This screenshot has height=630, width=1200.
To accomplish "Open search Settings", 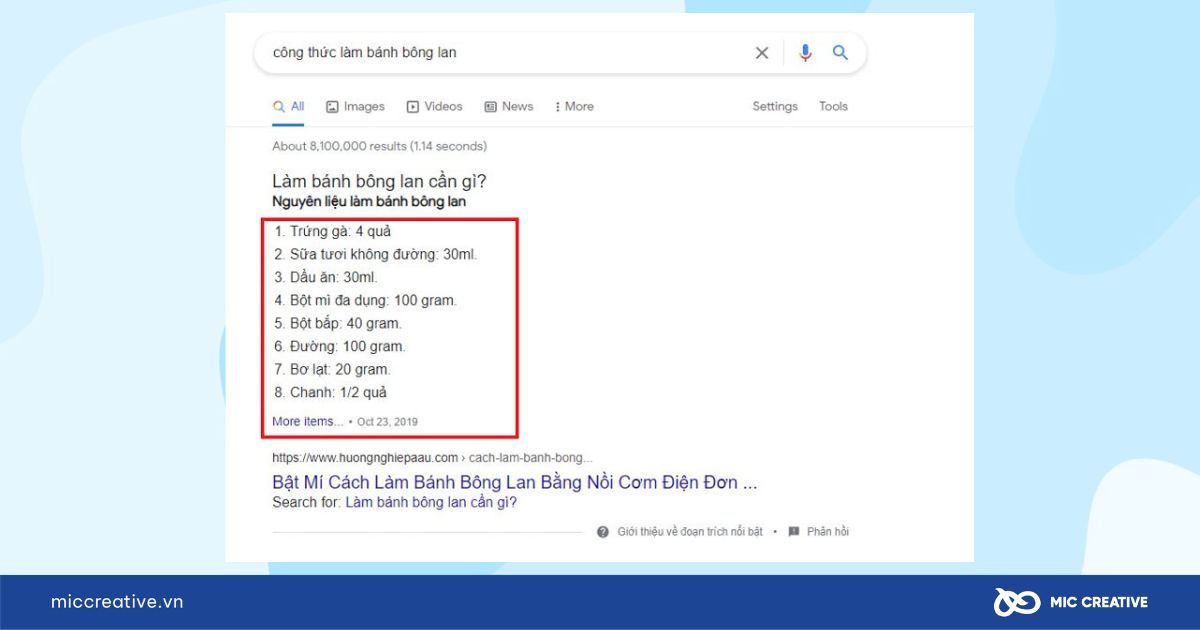I will coord(775,107).
